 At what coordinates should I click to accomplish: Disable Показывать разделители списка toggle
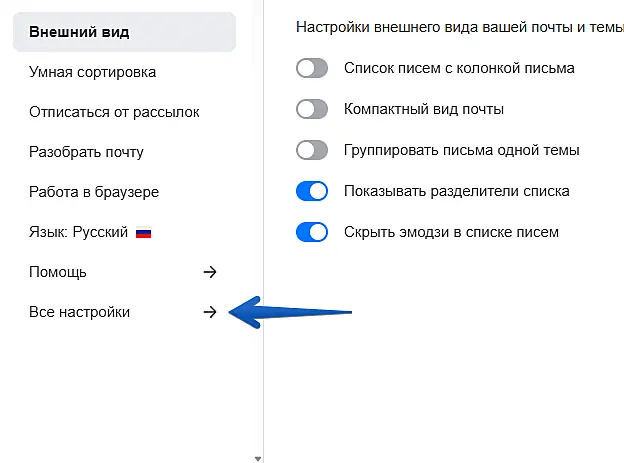[x=312, y=191]
